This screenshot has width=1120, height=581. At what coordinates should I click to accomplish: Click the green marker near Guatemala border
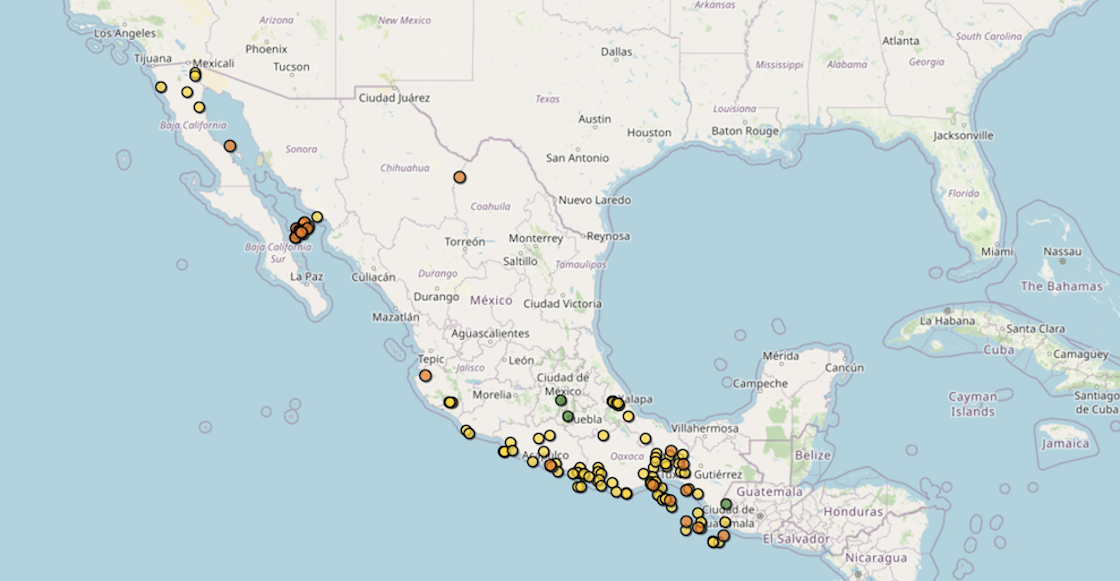[x=726, y=504]
